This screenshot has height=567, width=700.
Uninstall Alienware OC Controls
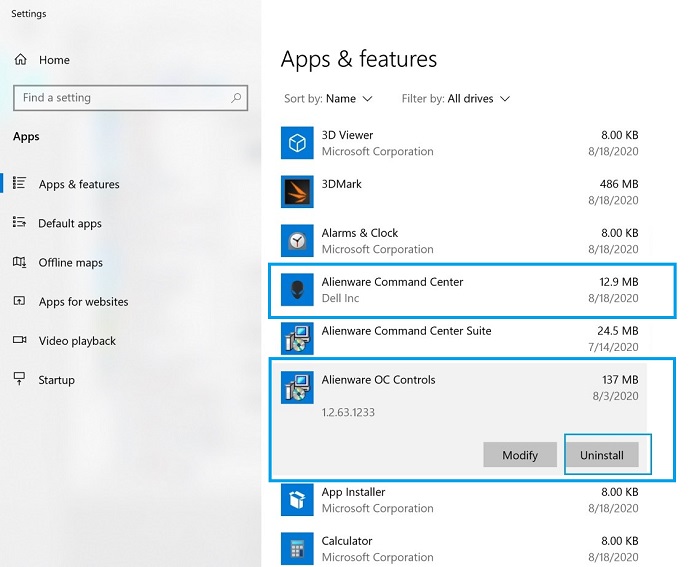(x=602, y=455)
